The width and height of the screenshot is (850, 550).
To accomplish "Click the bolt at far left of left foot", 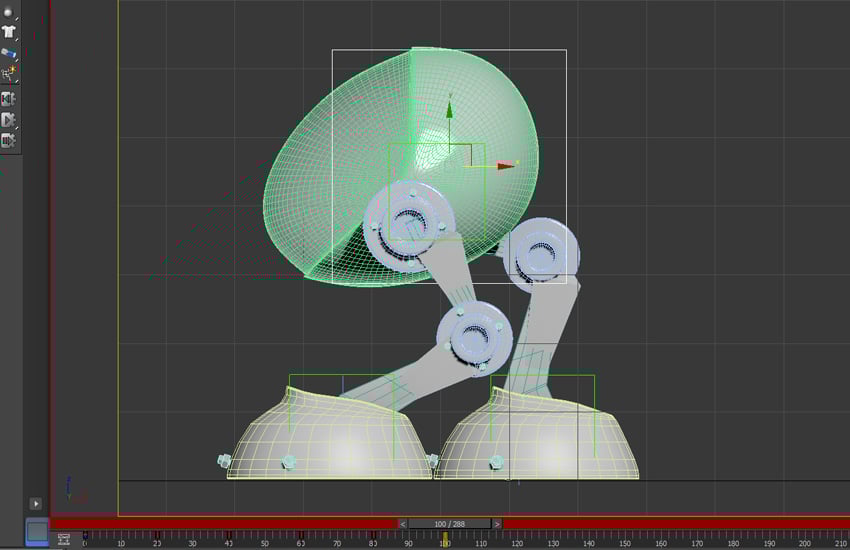I will (x=224, y=461).
